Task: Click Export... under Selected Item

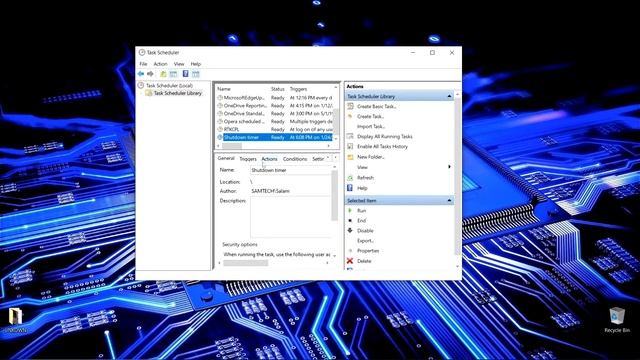Action: point(365,241)
